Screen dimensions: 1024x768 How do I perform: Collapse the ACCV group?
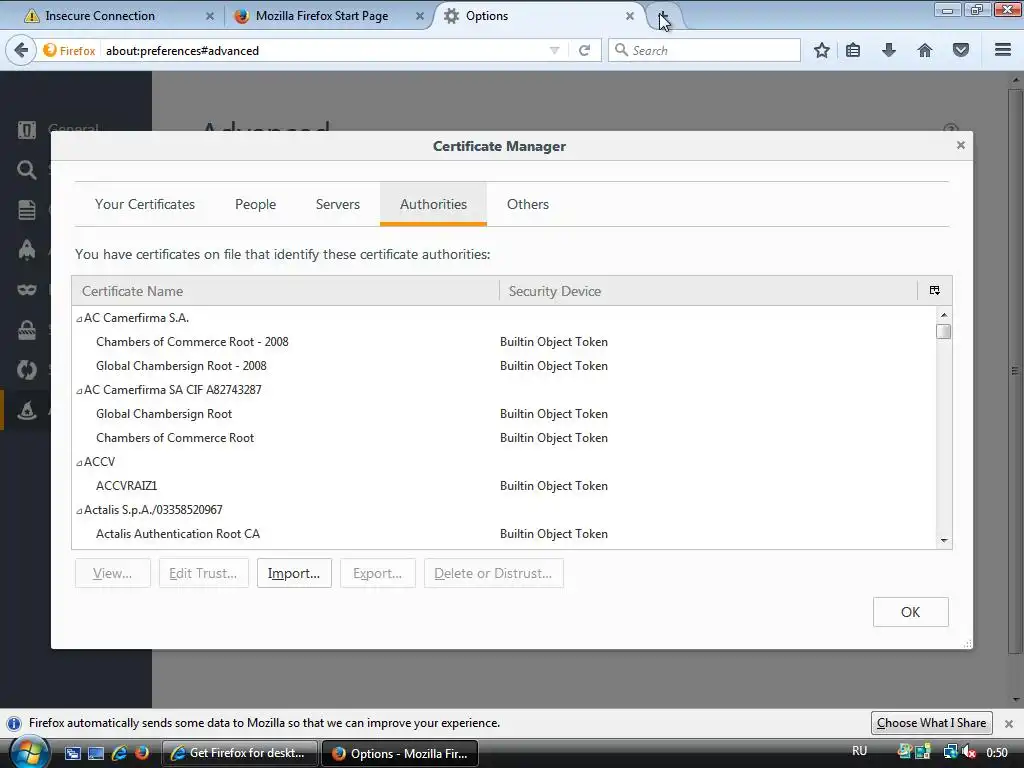point(79,462)
